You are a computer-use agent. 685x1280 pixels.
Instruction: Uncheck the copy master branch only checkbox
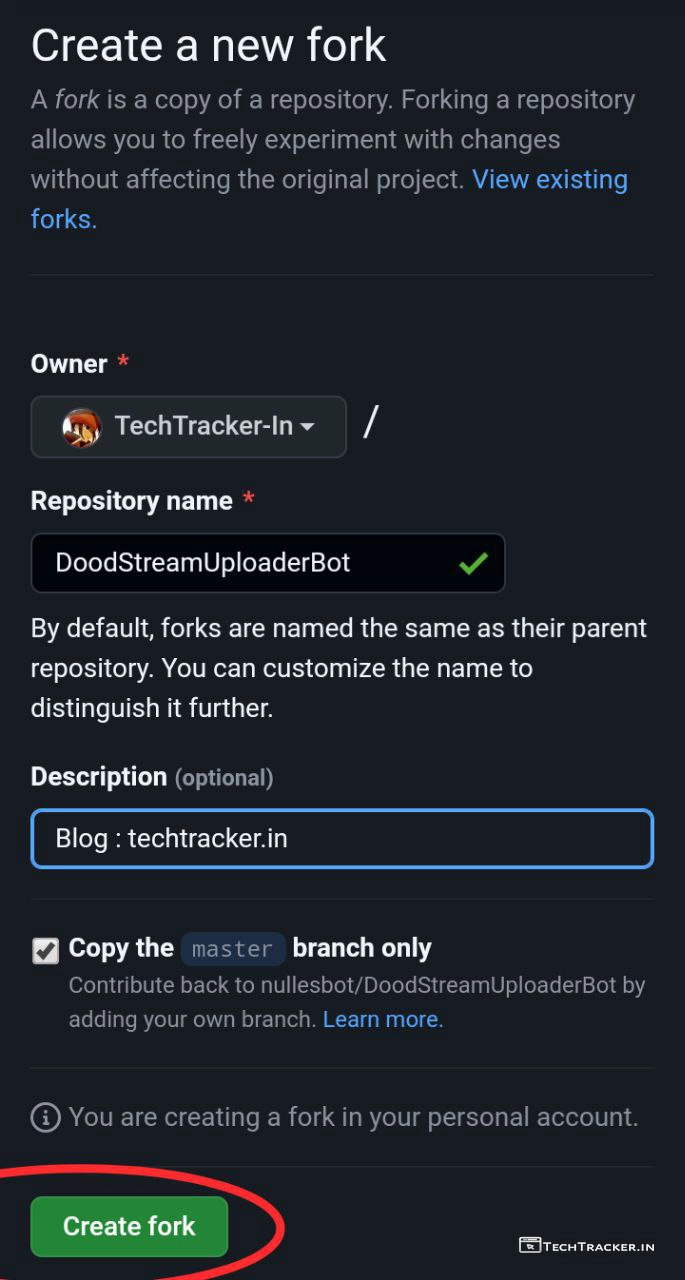pos(46,950)
